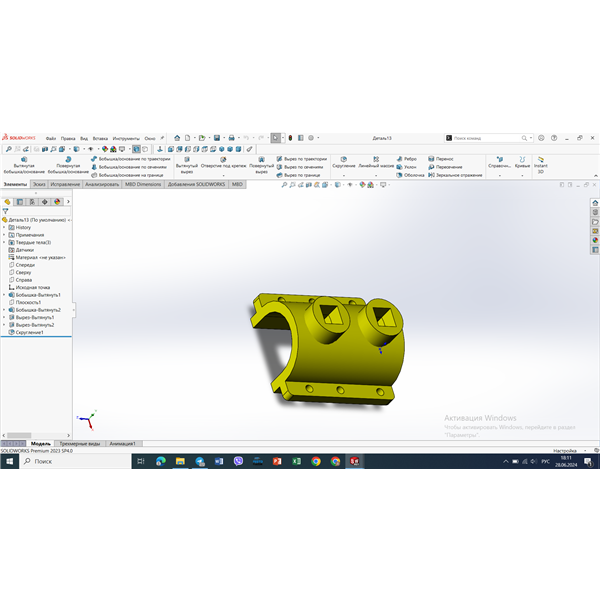This screenshot has width=600, height=600.
Task: Select Вырез по траектории
Action: (302, 159)
